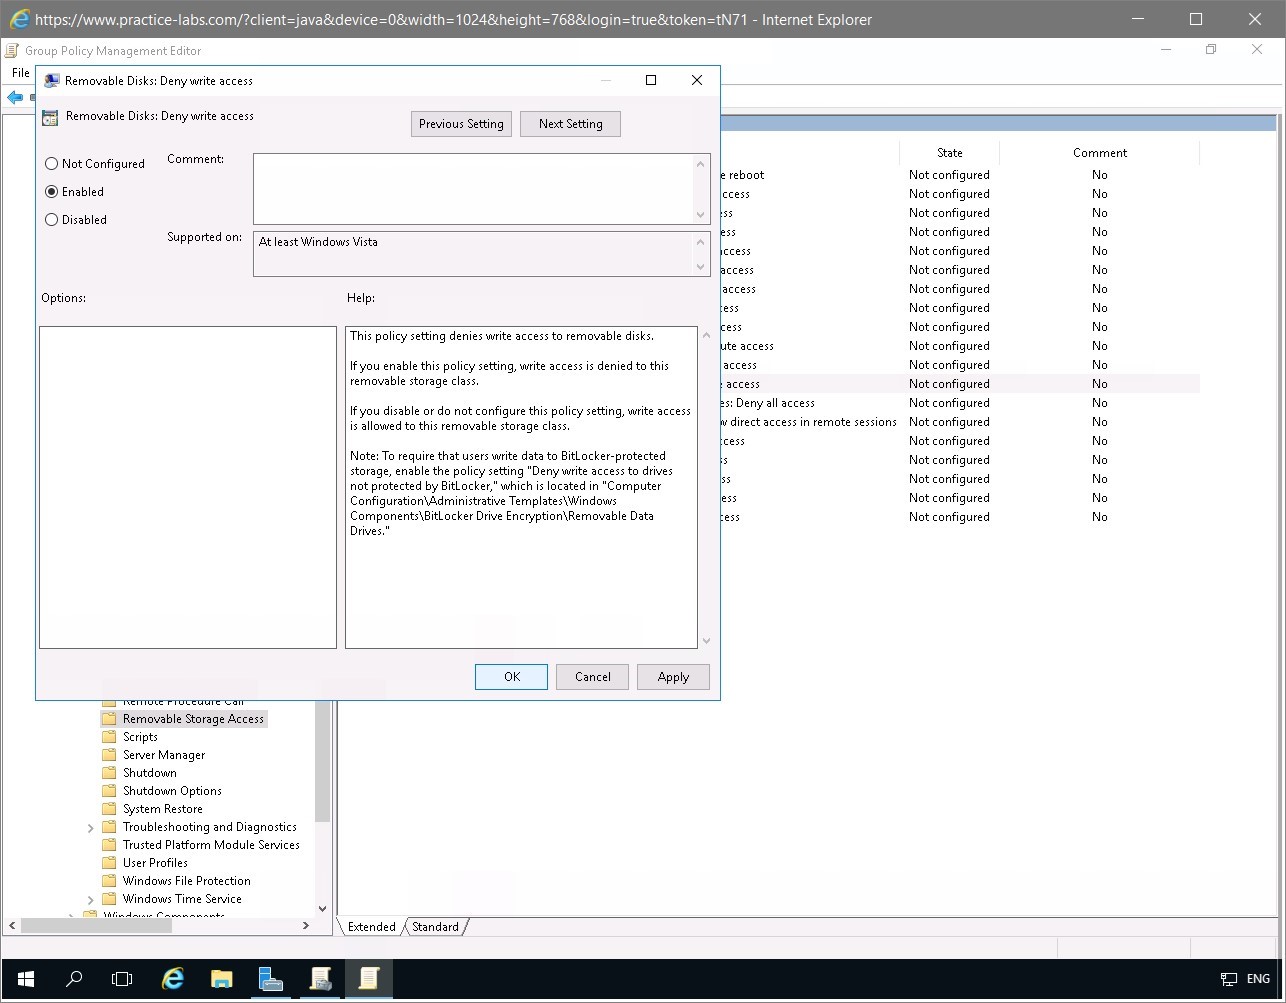Switch to the Standard tab
The height and width of the screenshot is (1003, 1286).
tap(436, 926)
